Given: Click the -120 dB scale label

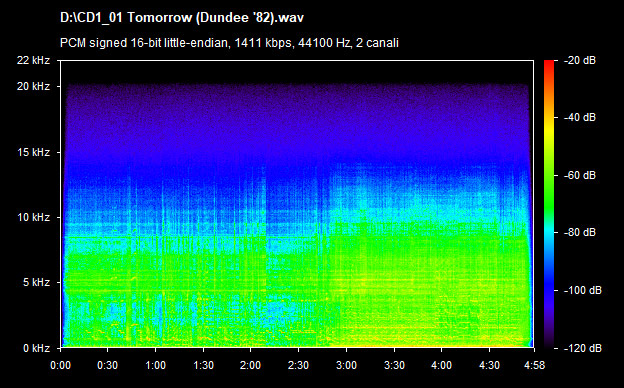Looking at the screenshot, I should click(x=582, y=348).
